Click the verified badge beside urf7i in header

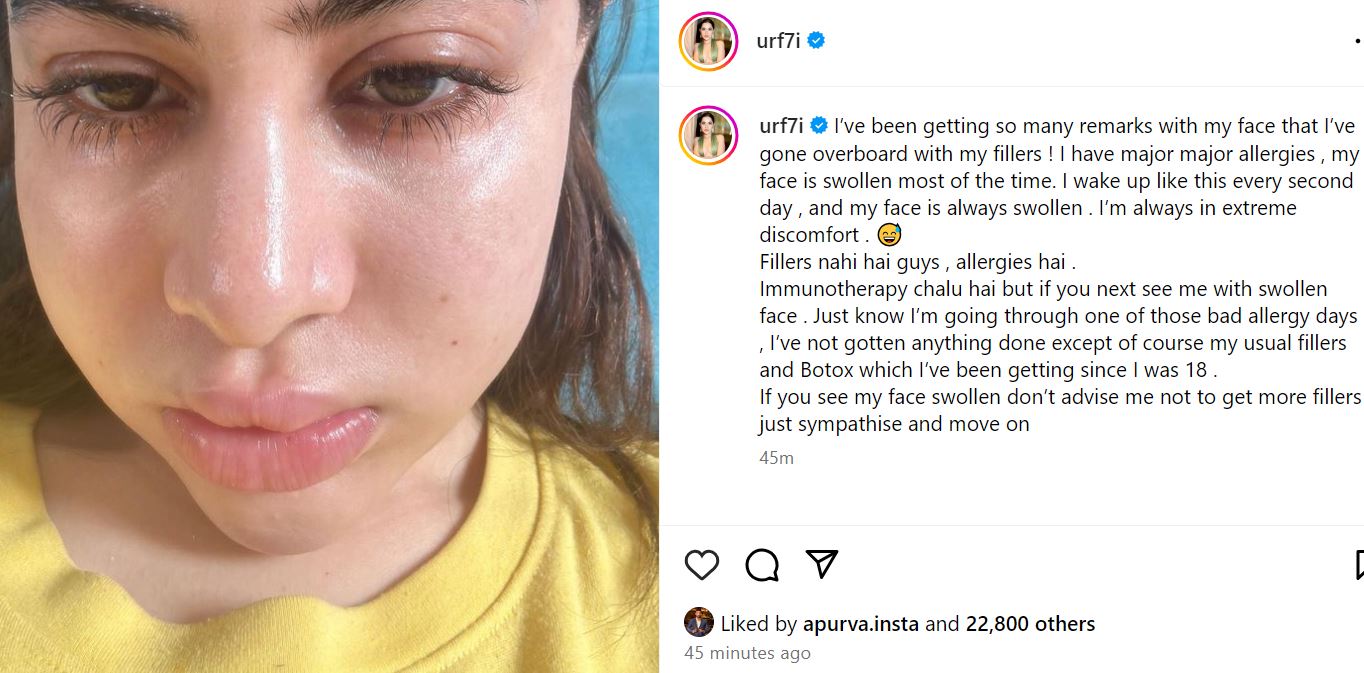pyautogui.click(x=816, y=42)
